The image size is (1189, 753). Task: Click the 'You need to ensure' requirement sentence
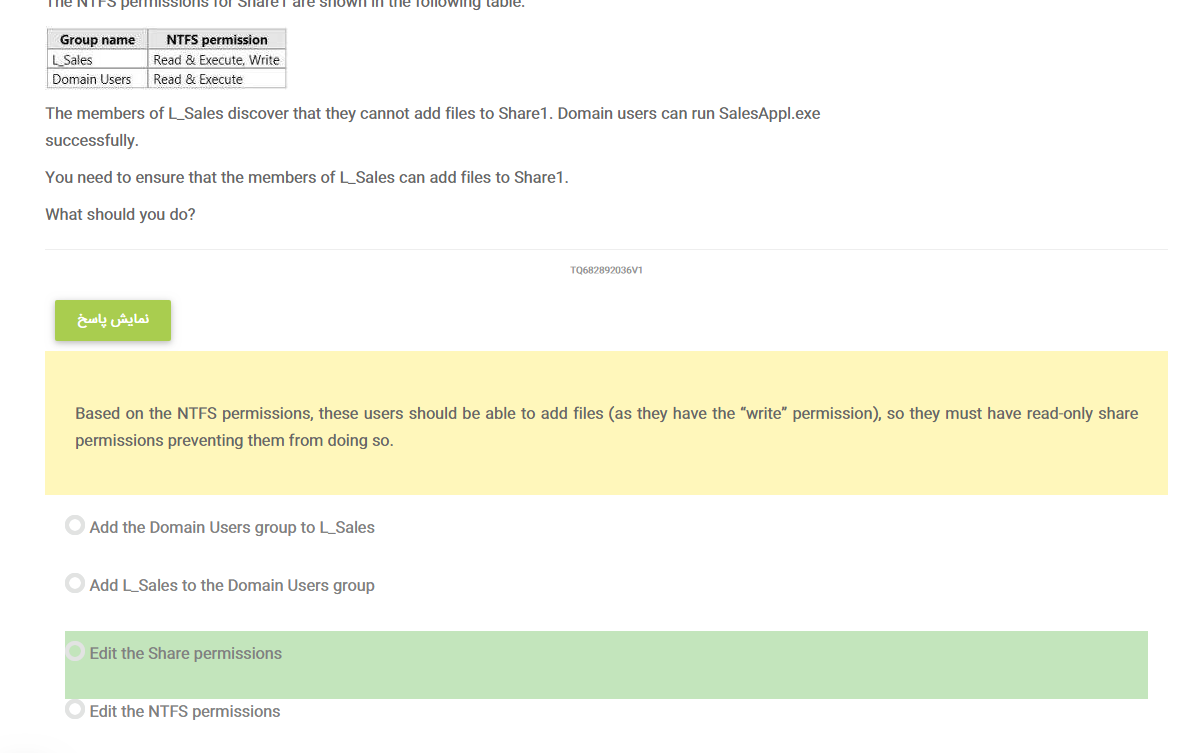pyautogui.click(x=306, y=177)
